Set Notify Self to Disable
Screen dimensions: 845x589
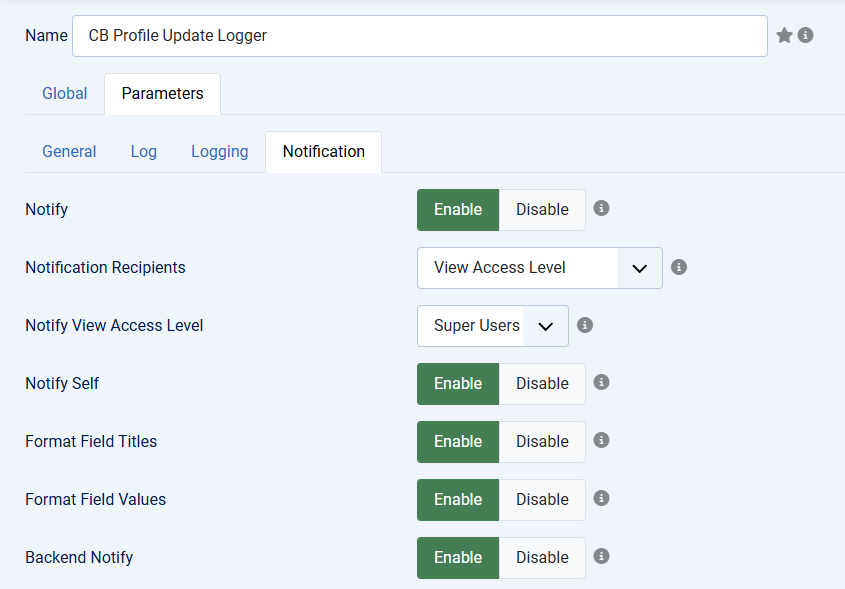pyautogui.click(x=542, y=384)
